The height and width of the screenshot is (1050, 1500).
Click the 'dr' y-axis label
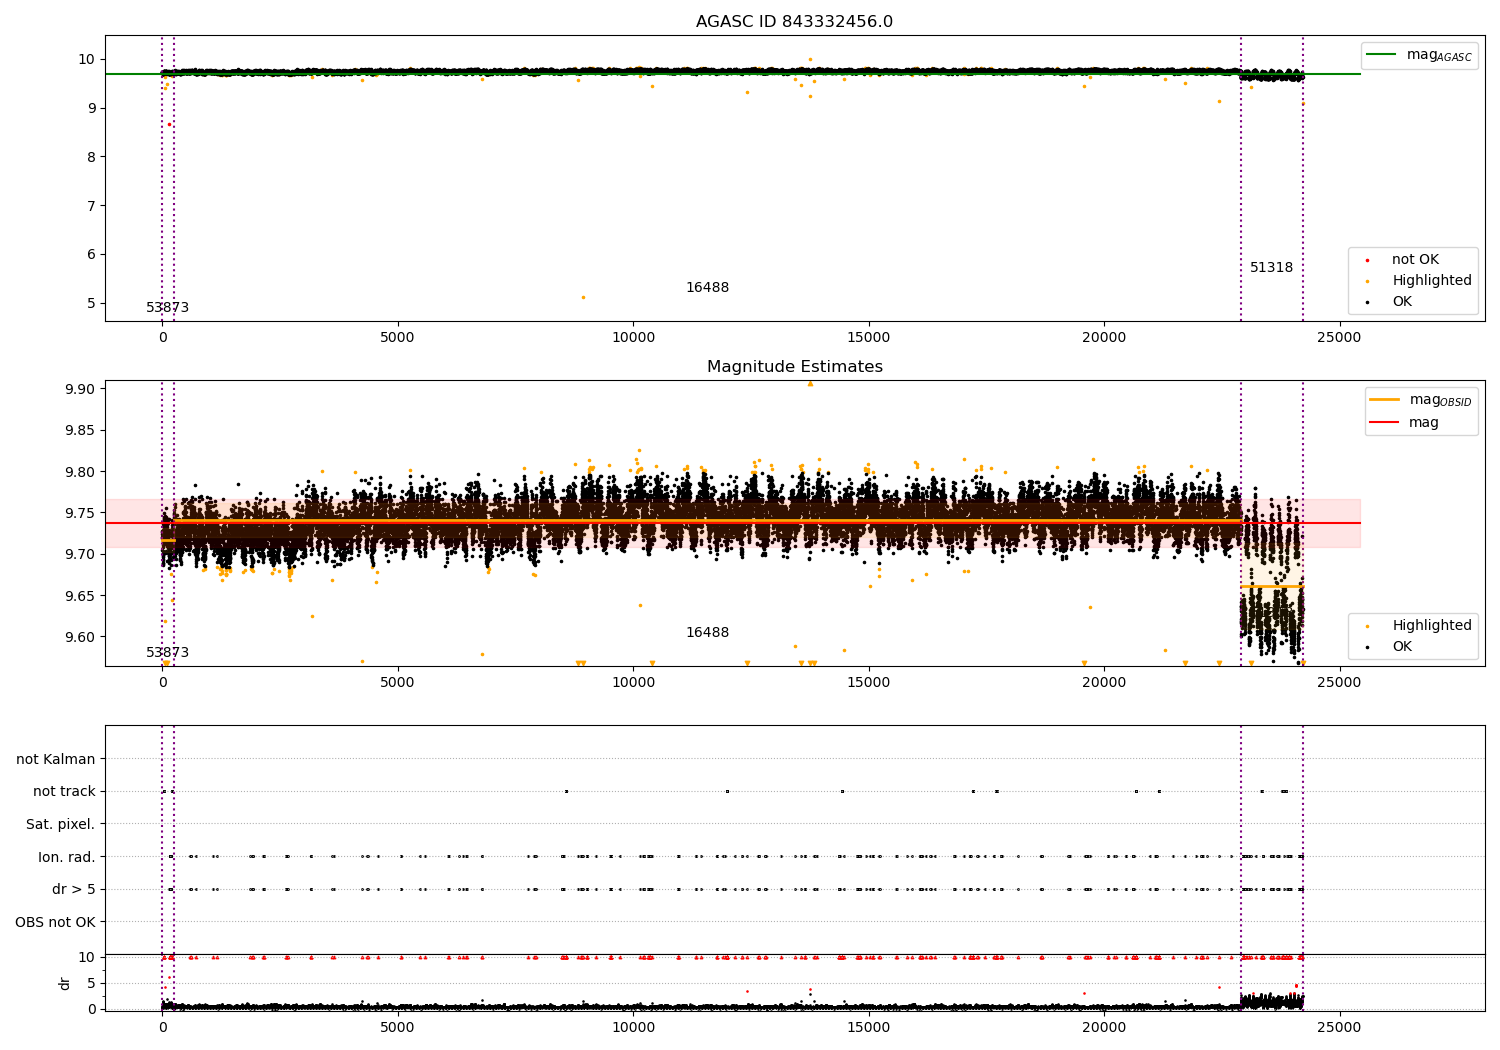[x=65, y=983]
